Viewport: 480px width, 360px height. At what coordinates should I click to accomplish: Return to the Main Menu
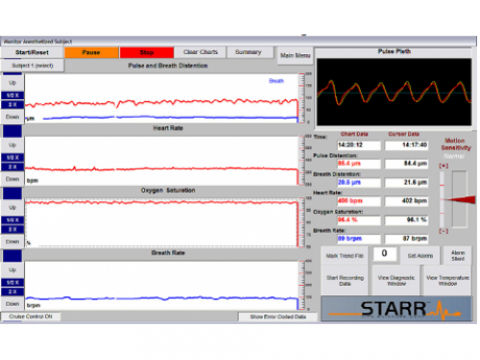click(295, 55)
